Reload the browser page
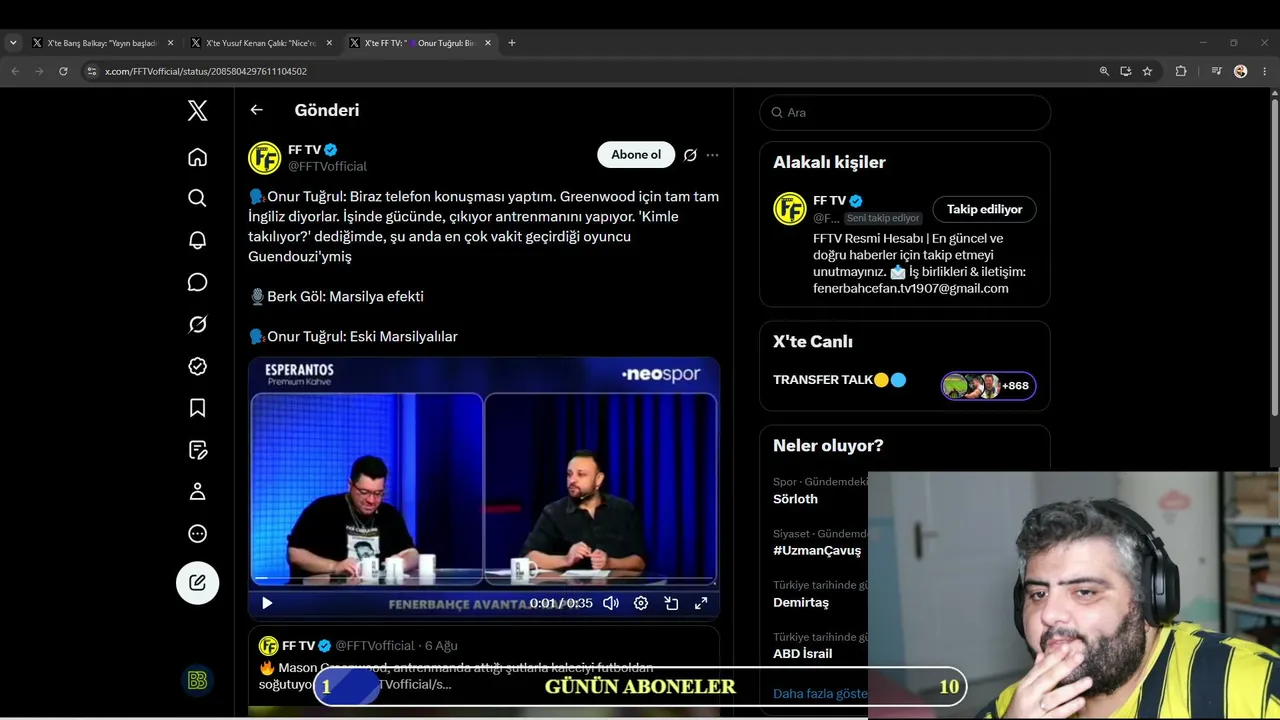Screen dimensions: 1280x720 tap(63, 71)
